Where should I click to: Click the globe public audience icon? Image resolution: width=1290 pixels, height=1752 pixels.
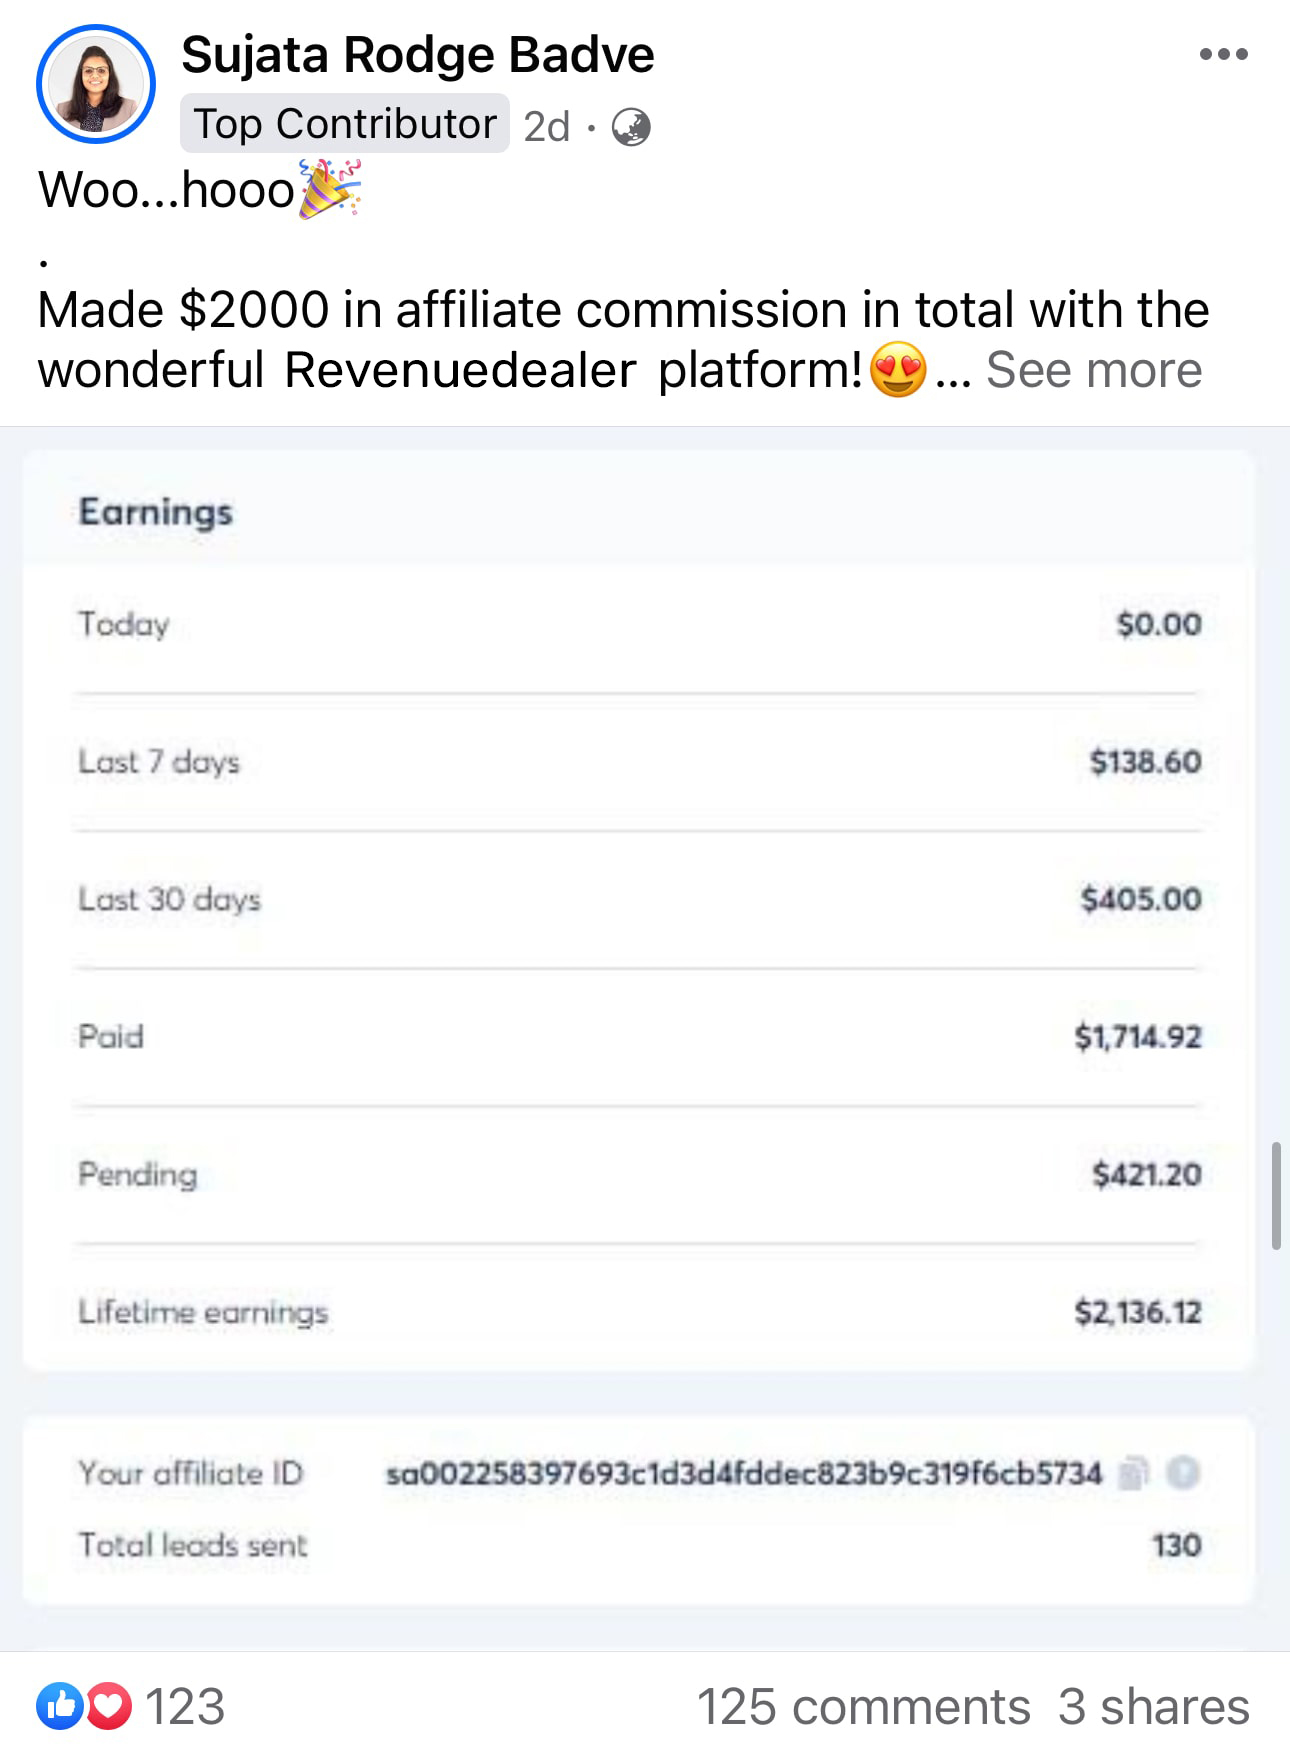631,127
